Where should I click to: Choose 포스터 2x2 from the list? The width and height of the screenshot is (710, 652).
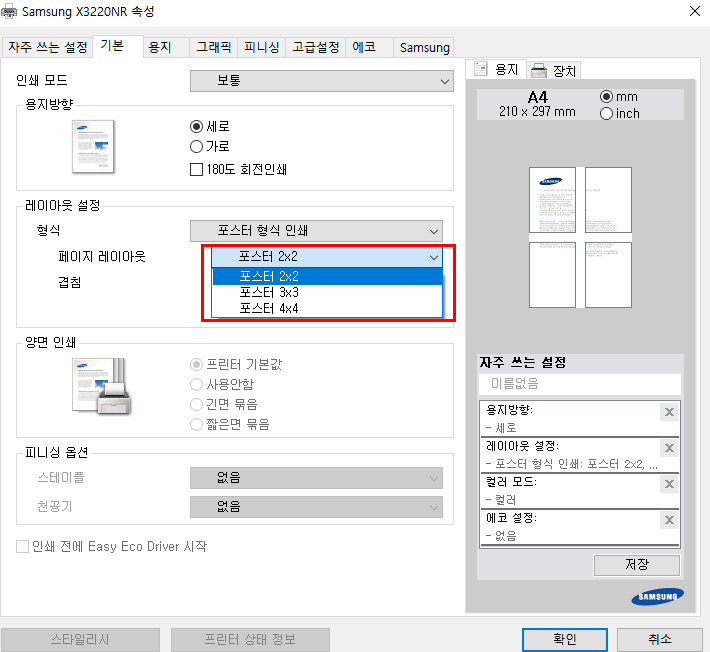click(x=327, y=276)
